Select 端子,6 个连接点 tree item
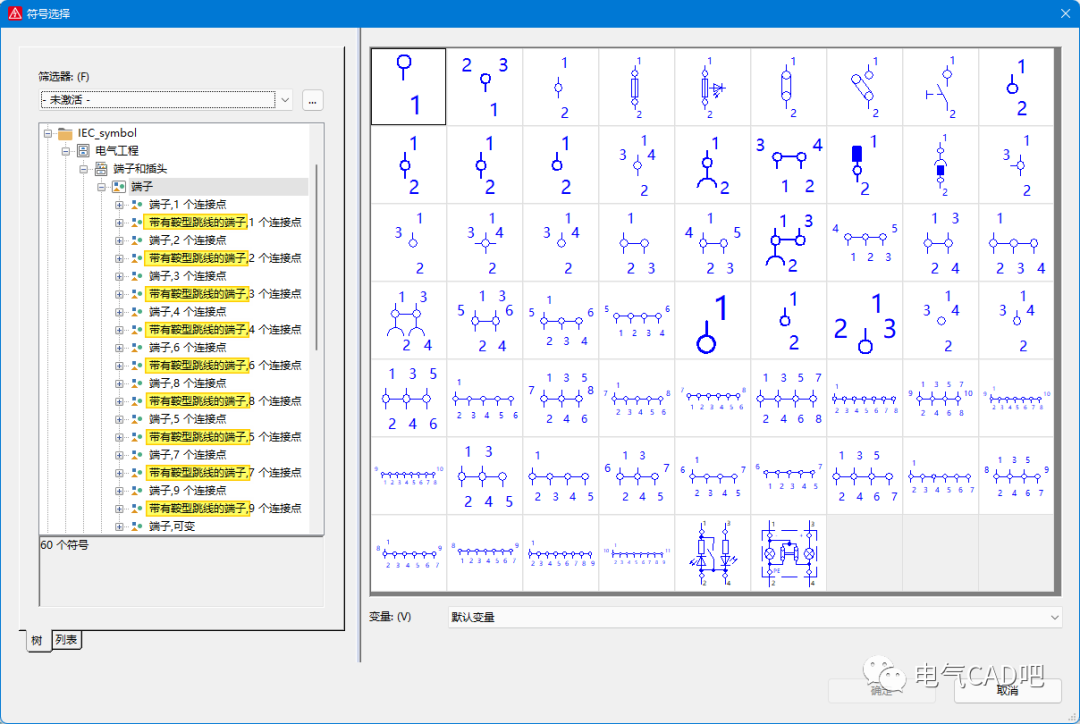1080x724 pixels. coord(187,348)
